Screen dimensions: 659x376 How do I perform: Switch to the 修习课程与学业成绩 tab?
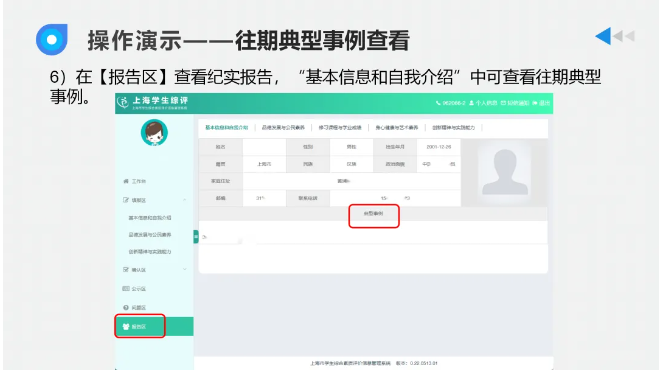coord(340,128)
